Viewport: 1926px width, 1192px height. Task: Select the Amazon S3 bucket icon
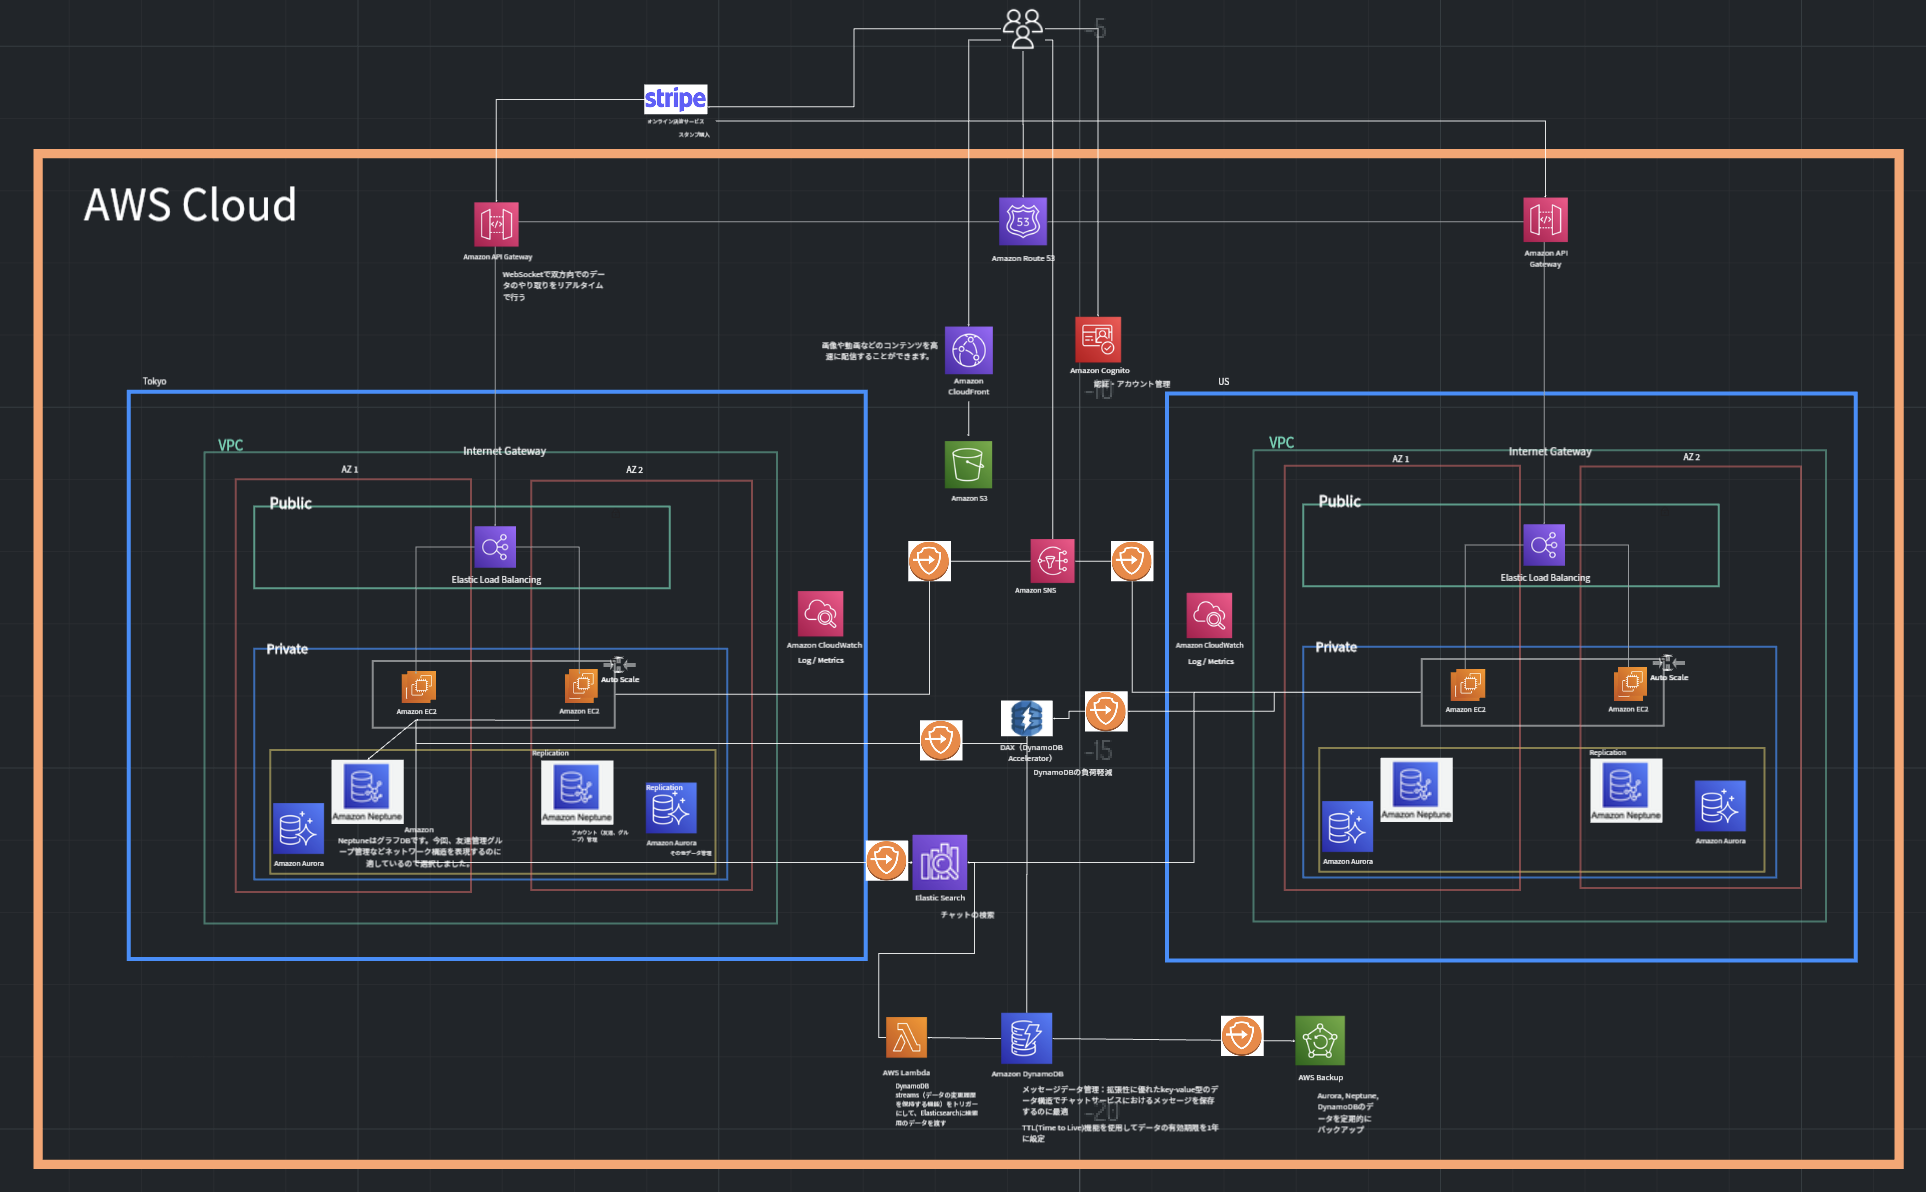(x=968, y=465)
